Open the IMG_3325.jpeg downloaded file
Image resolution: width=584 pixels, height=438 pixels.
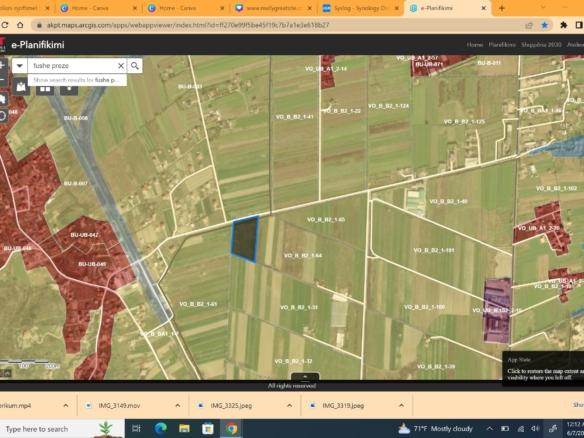pyautogui.click(x=231, y=405)
